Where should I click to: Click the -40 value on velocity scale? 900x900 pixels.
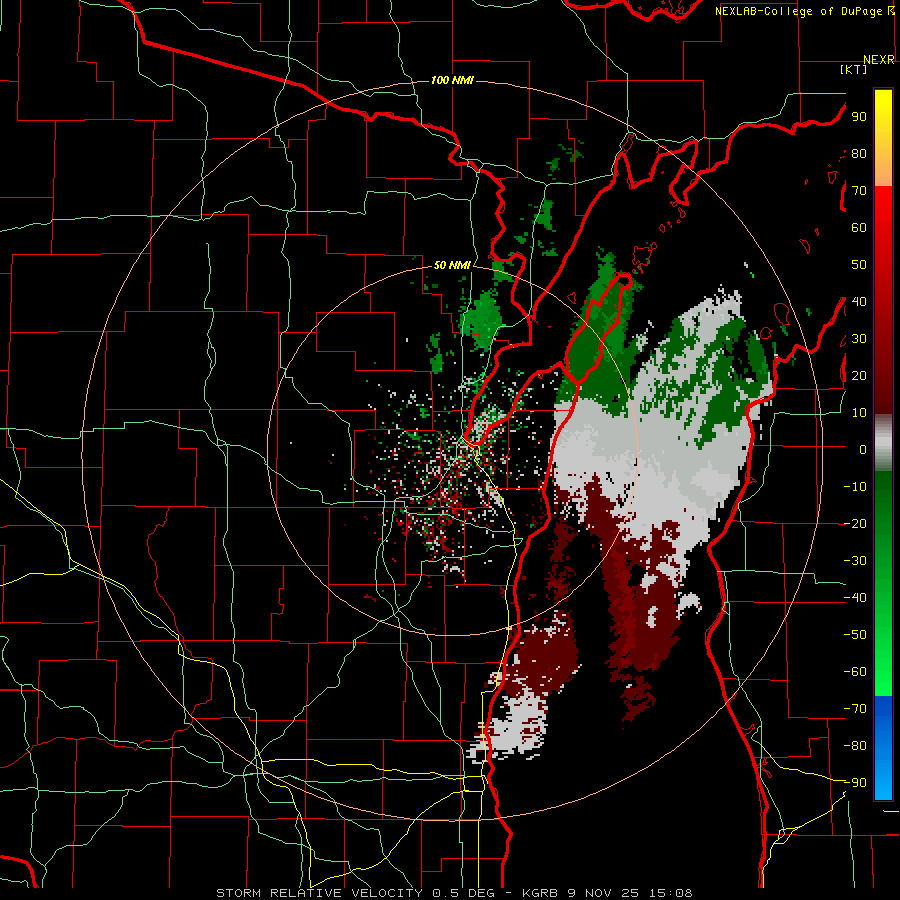click(855, 598)
